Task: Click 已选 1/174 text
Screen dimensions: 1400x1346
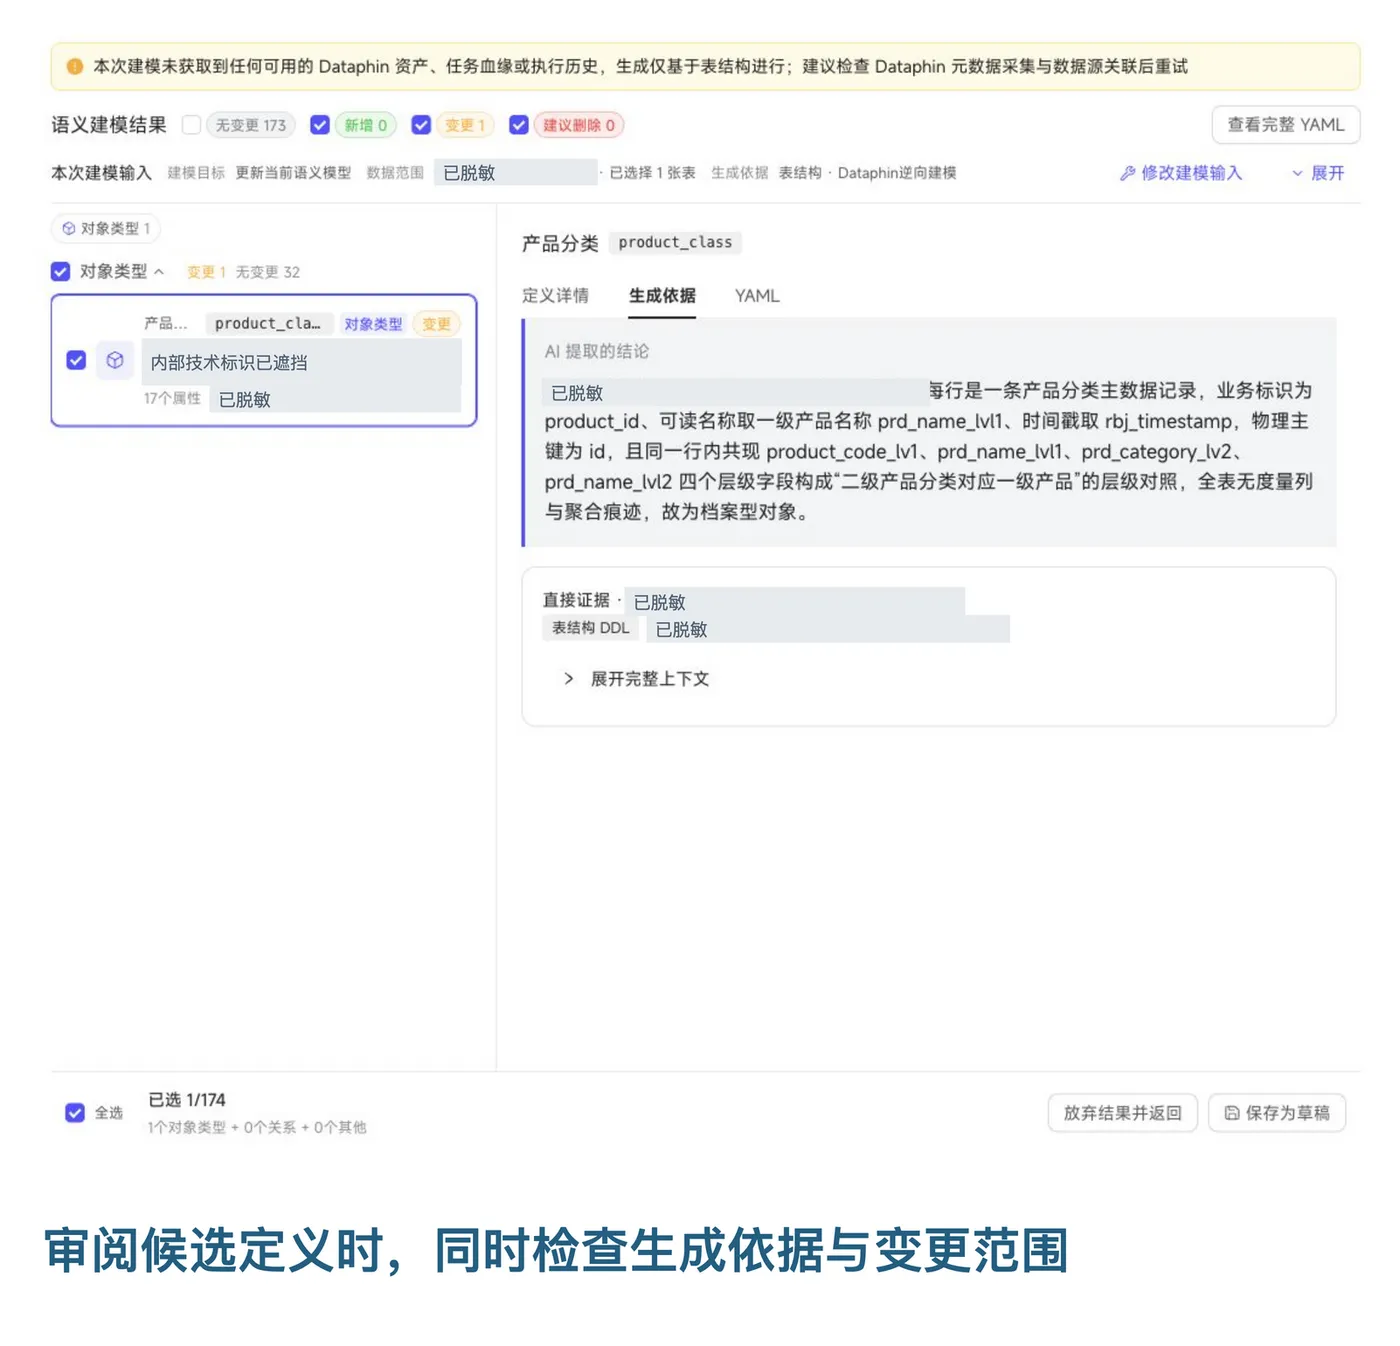Action: pos(187,1100)
